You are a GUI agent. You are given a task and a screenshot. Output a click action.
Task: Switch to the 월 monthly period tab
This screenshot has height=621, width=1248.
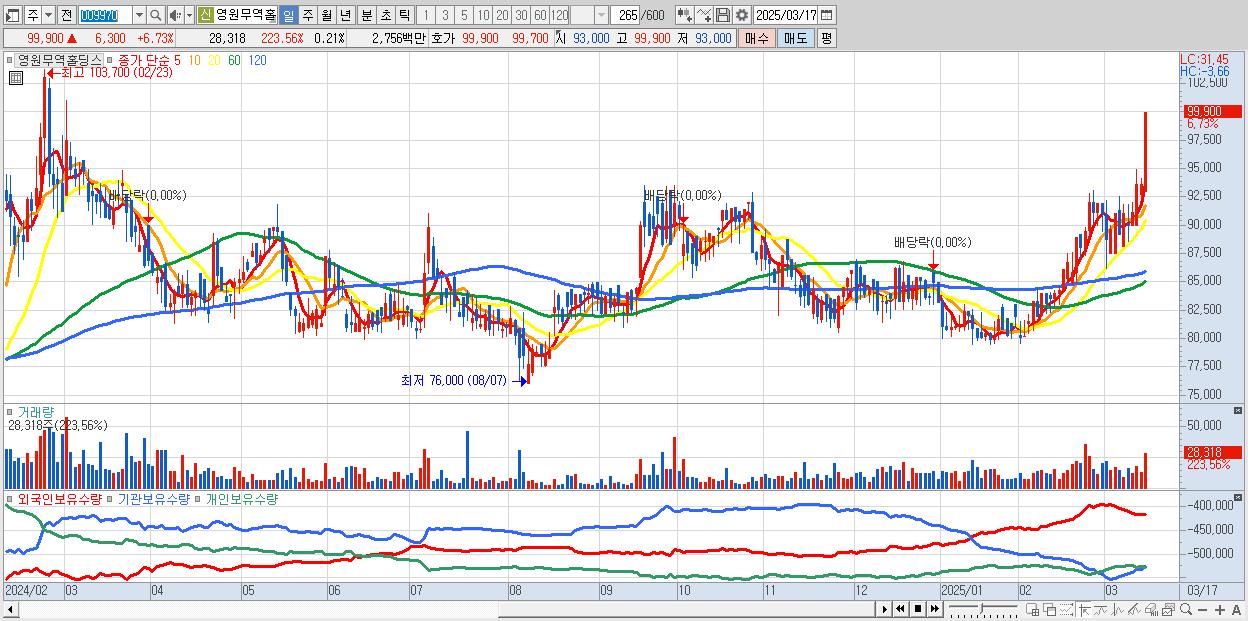click(x=326, y=15)
